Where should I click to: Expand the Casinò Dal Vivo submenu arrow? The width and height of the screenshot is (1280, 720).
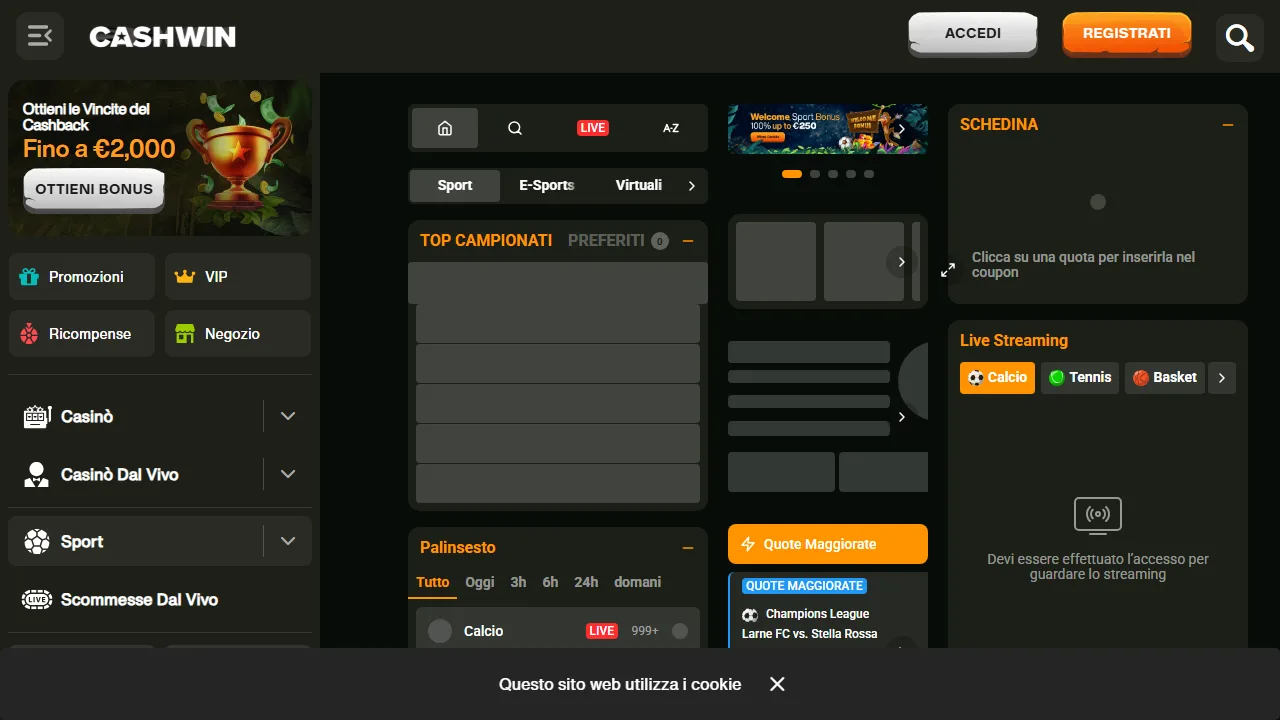click(288, 474)
